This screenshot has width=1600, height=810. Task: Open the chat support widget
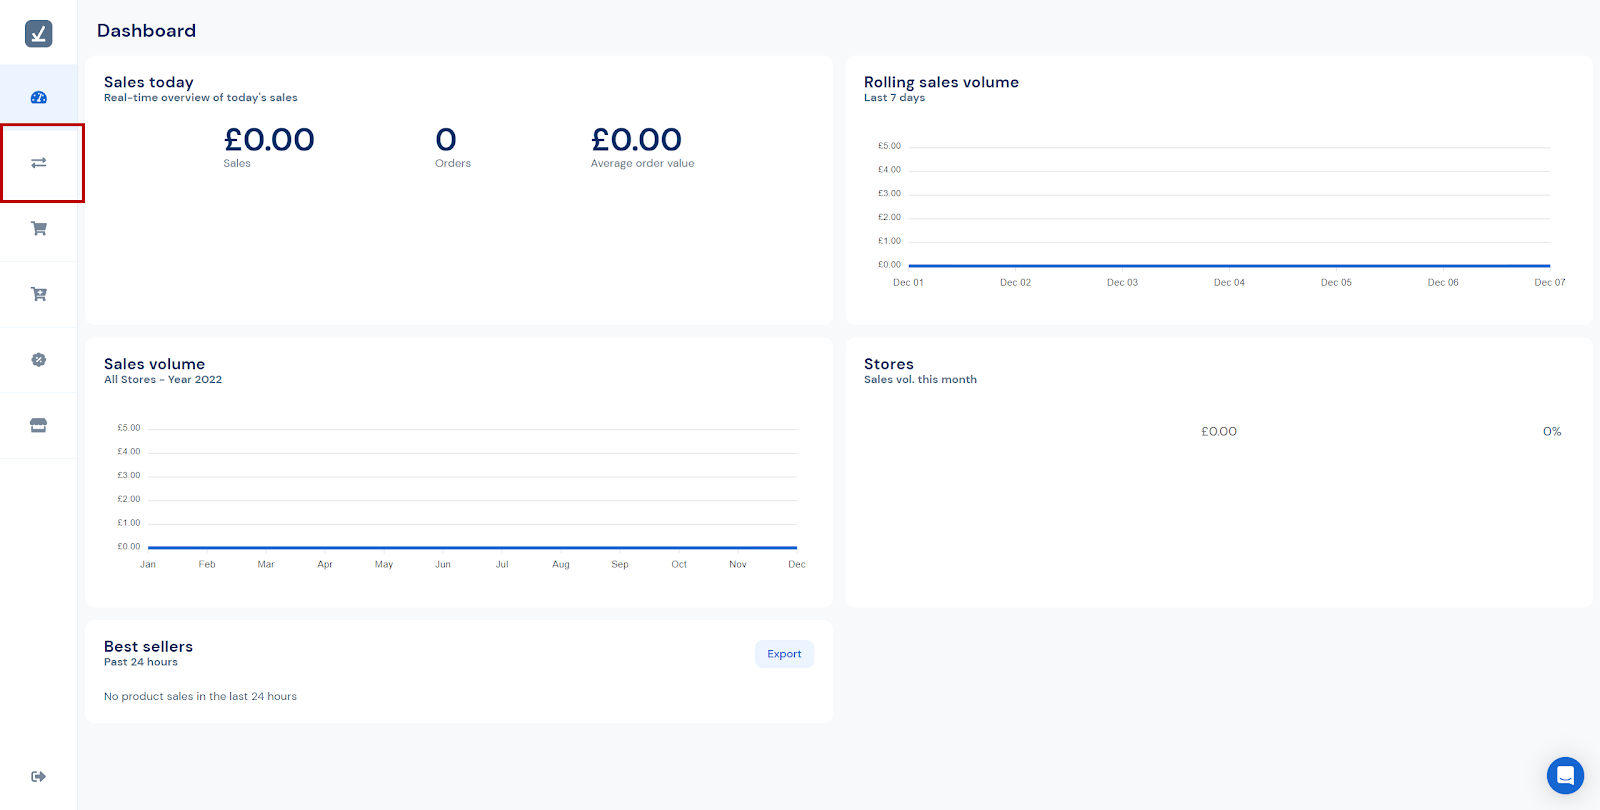point(1565,775)
